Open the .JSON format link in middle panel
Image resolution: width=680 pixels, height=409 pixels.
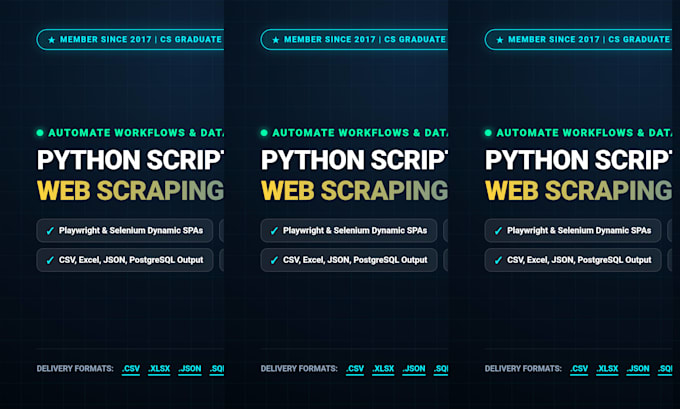click(x=414, y=369)
